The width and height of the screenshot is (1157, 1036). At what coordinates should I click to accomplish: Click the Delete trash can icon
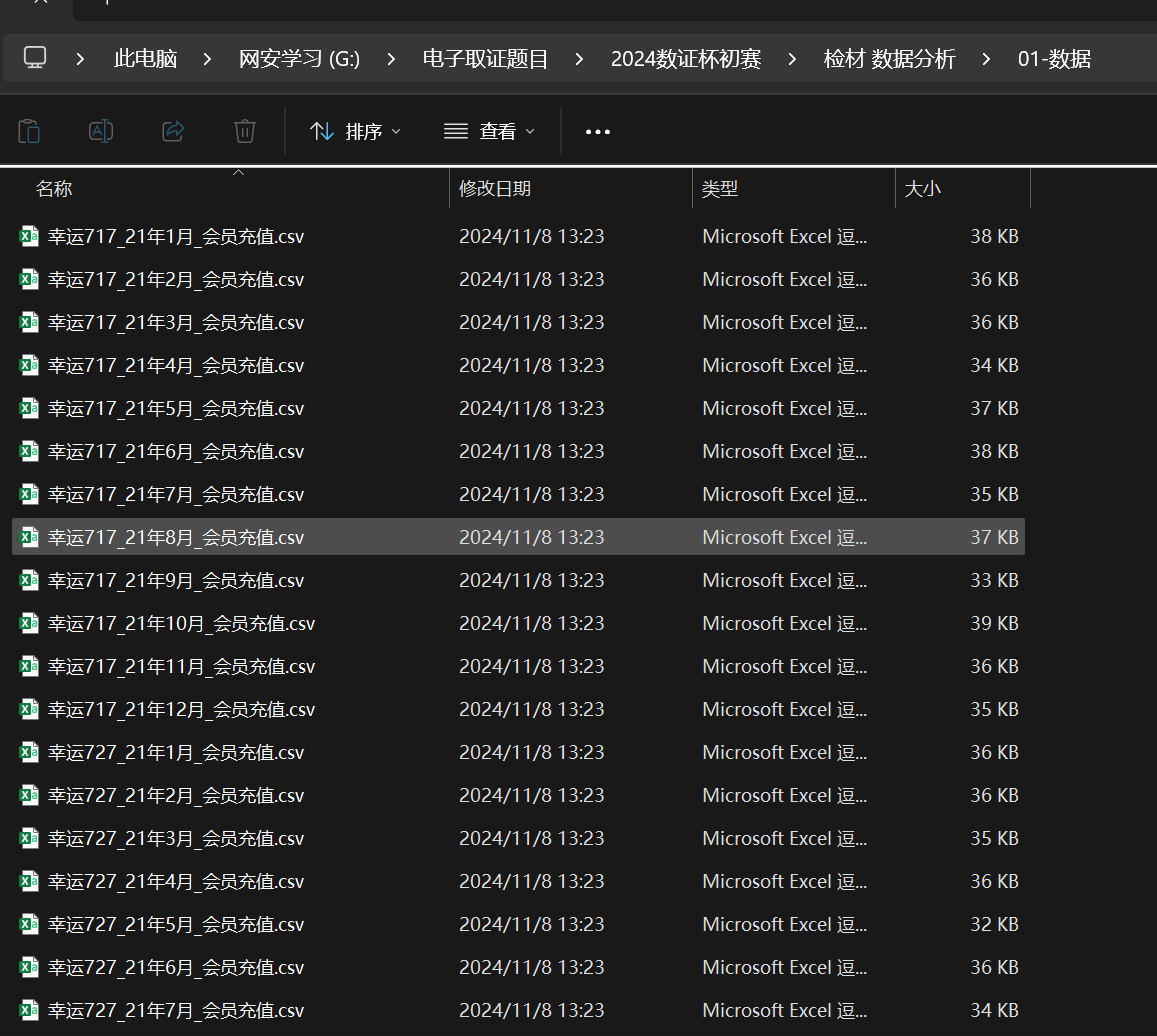245,131
